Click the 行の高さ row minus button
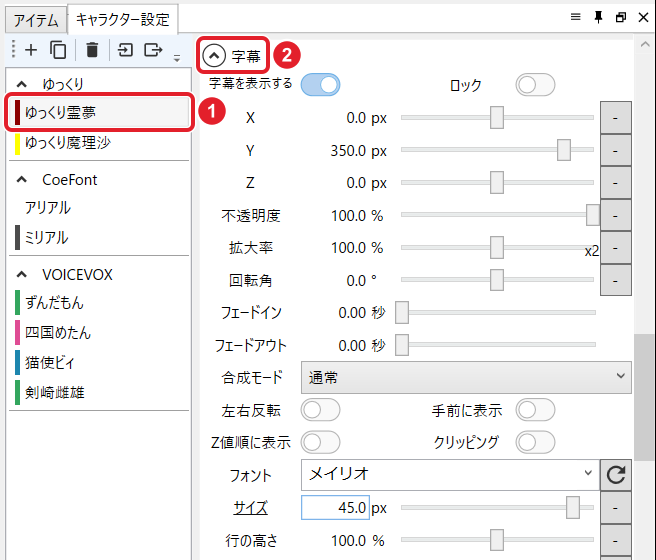This screenshot has width=656, height=560. [x=616, y=540]
